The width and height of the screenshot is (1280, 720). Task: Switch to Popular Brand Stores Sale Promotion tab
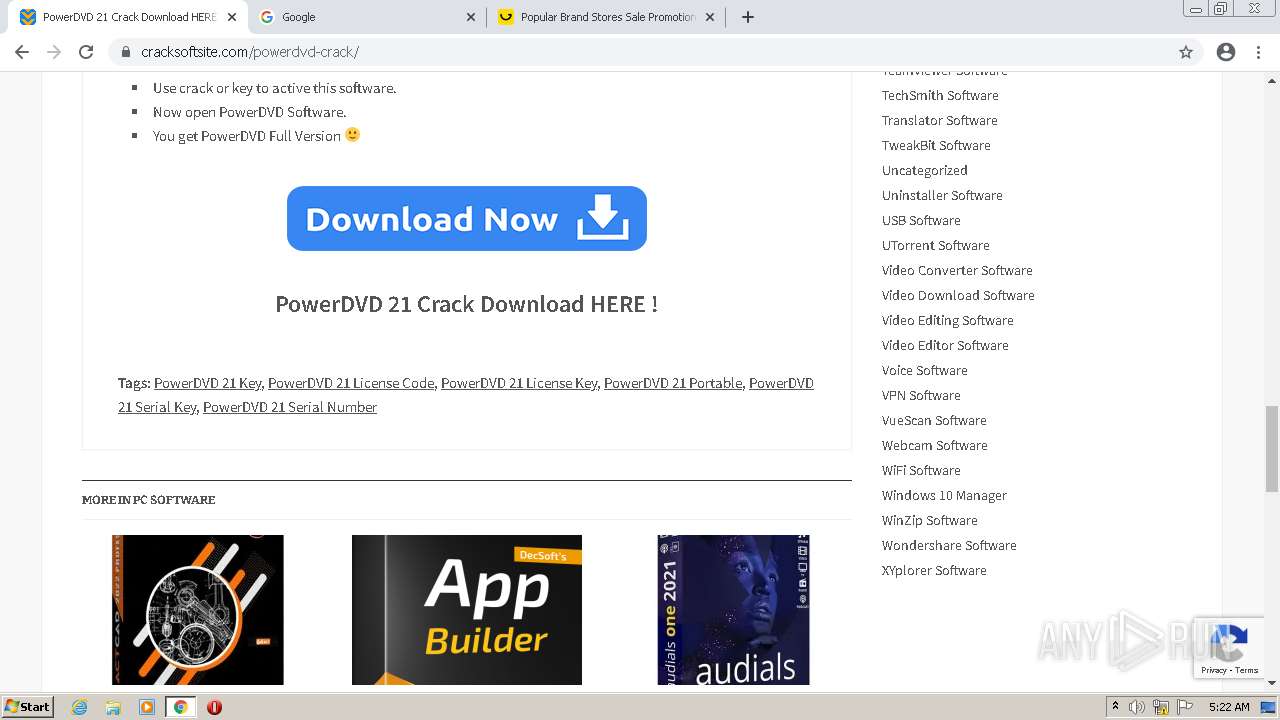pos(607,17)
